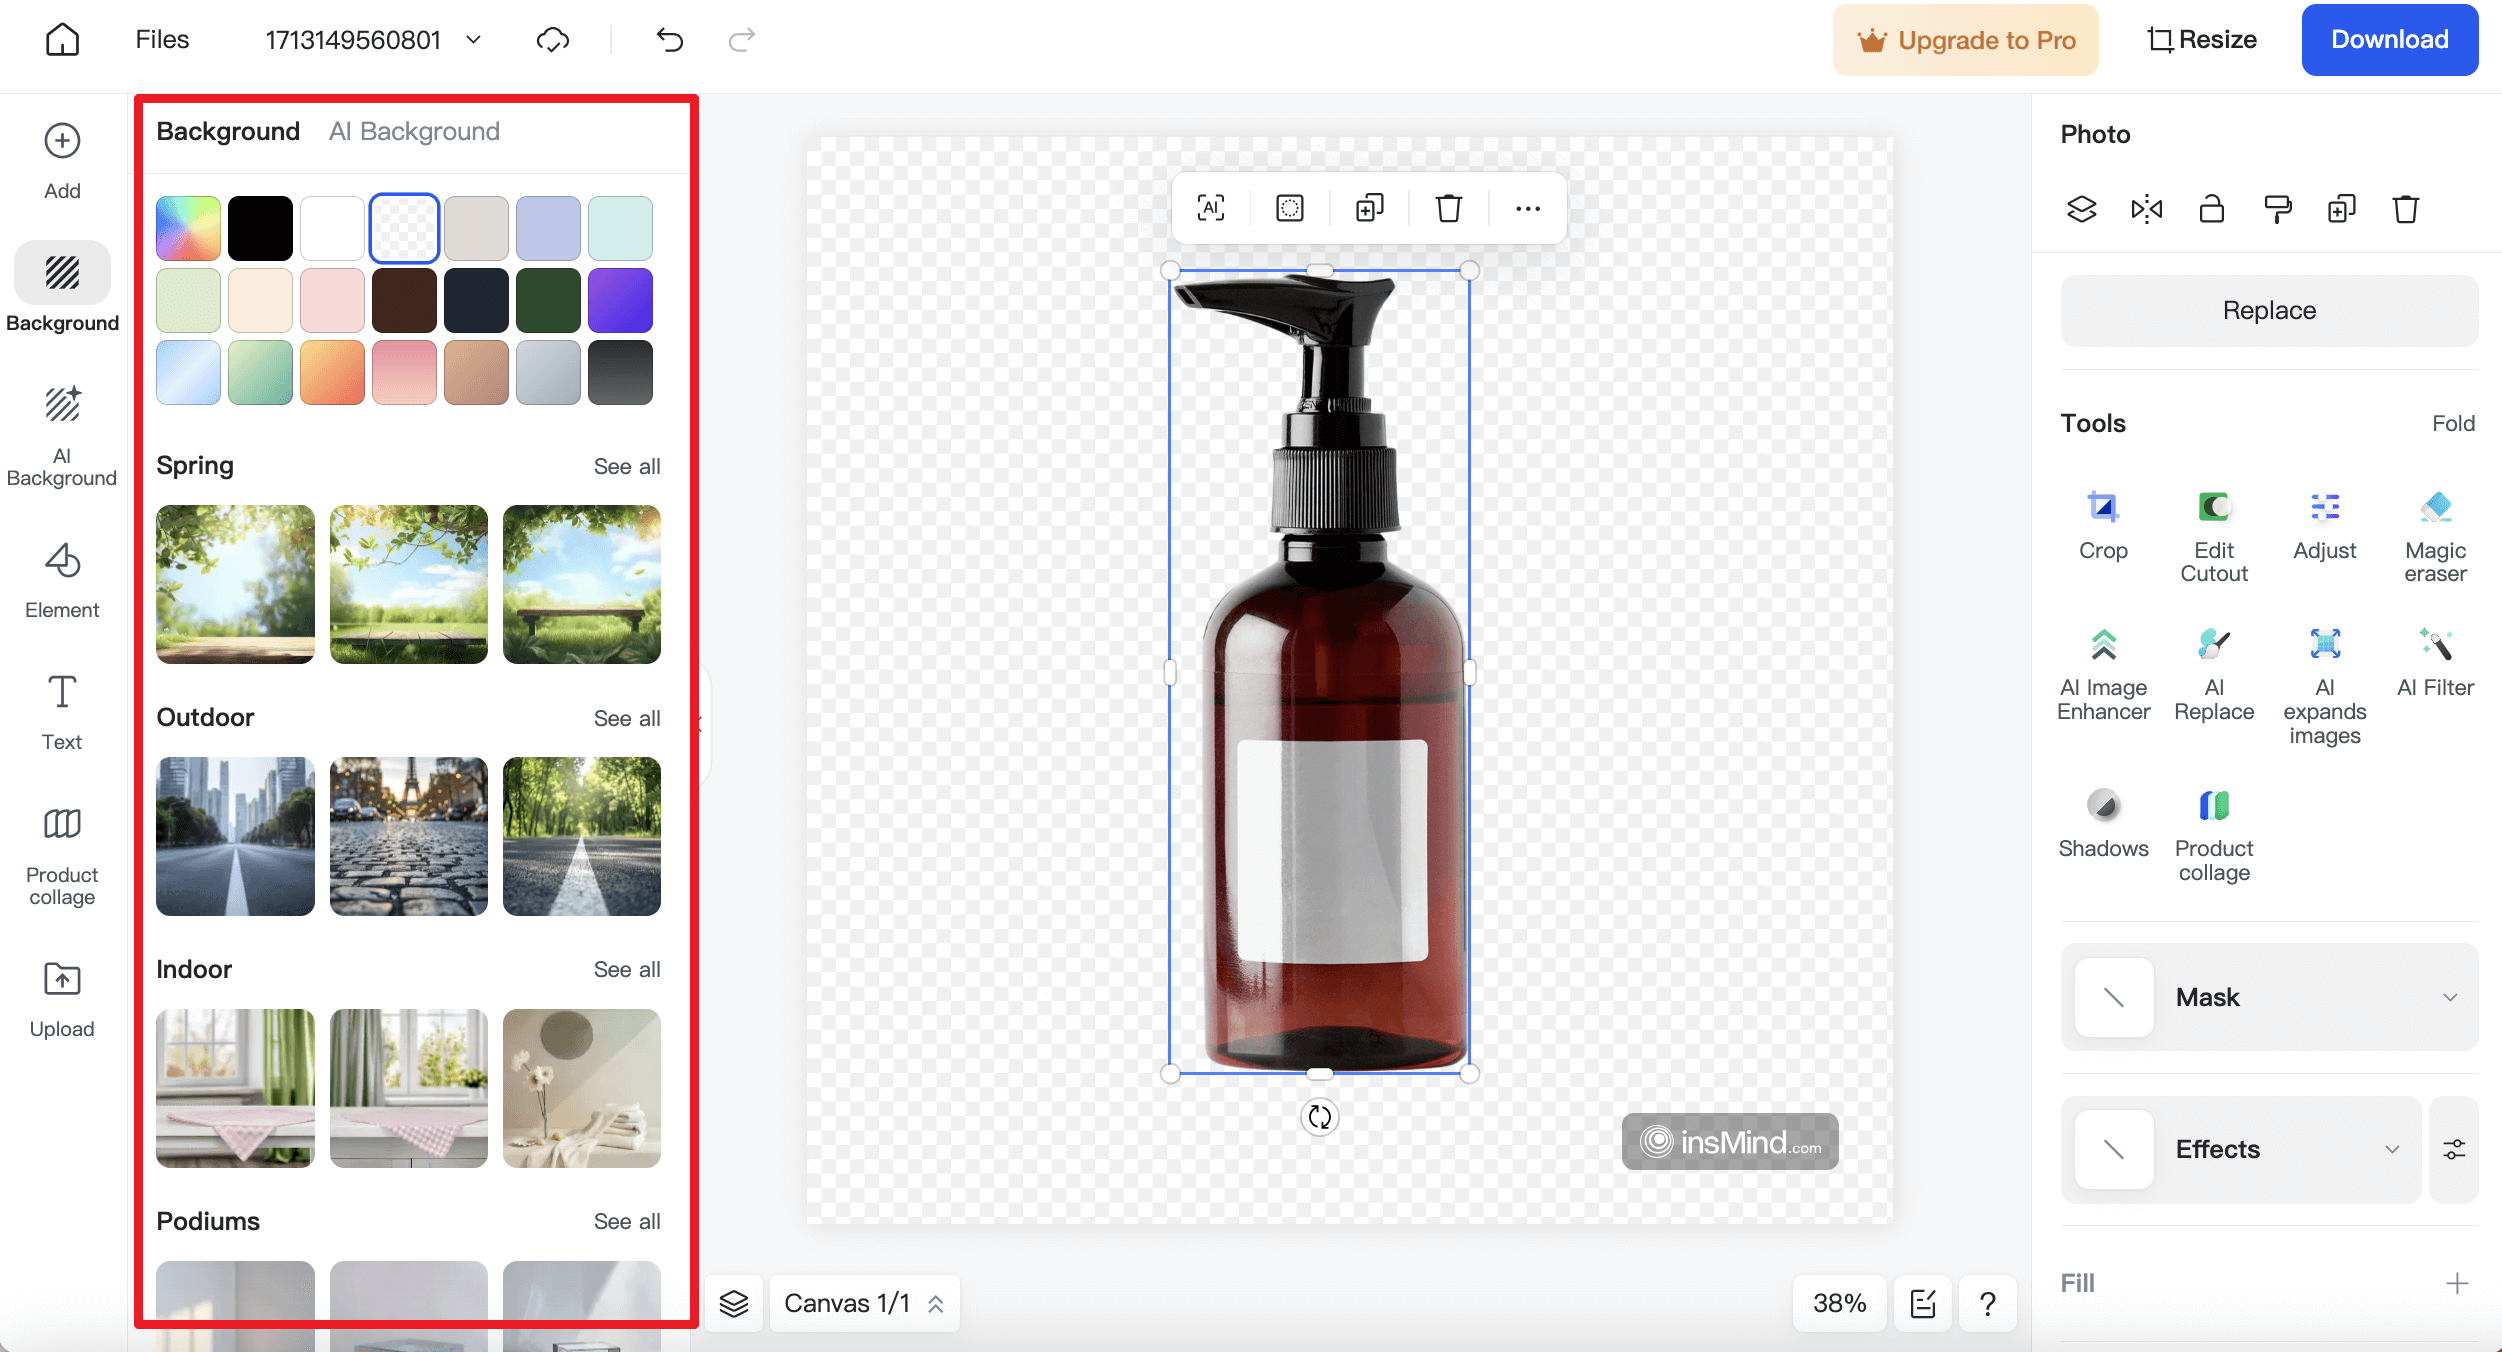Open more options in floating toolbar
This screenshot has width=2502, height=1352.
pos(1528,208)
